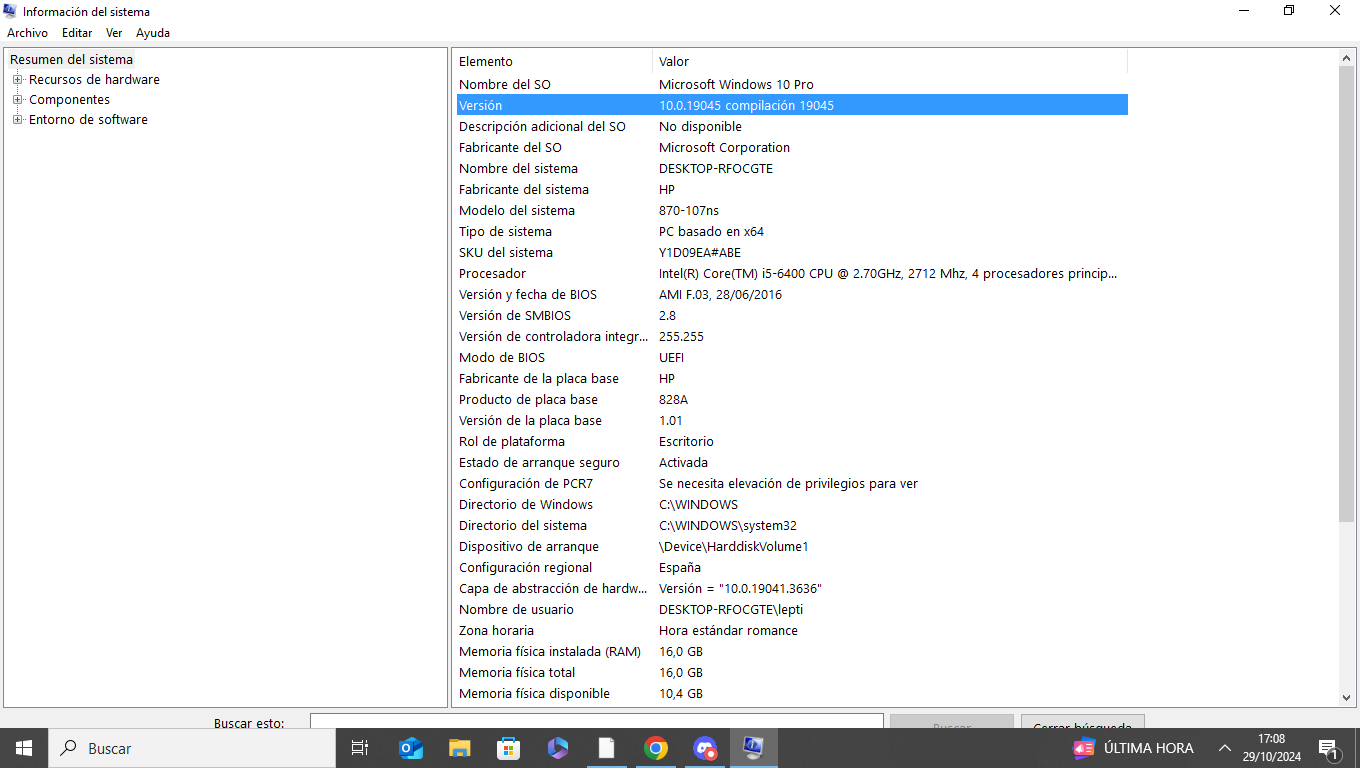Select the Modo de BIOS row
The width and height of the screenshot is (1360, 768).
(792, 358)
